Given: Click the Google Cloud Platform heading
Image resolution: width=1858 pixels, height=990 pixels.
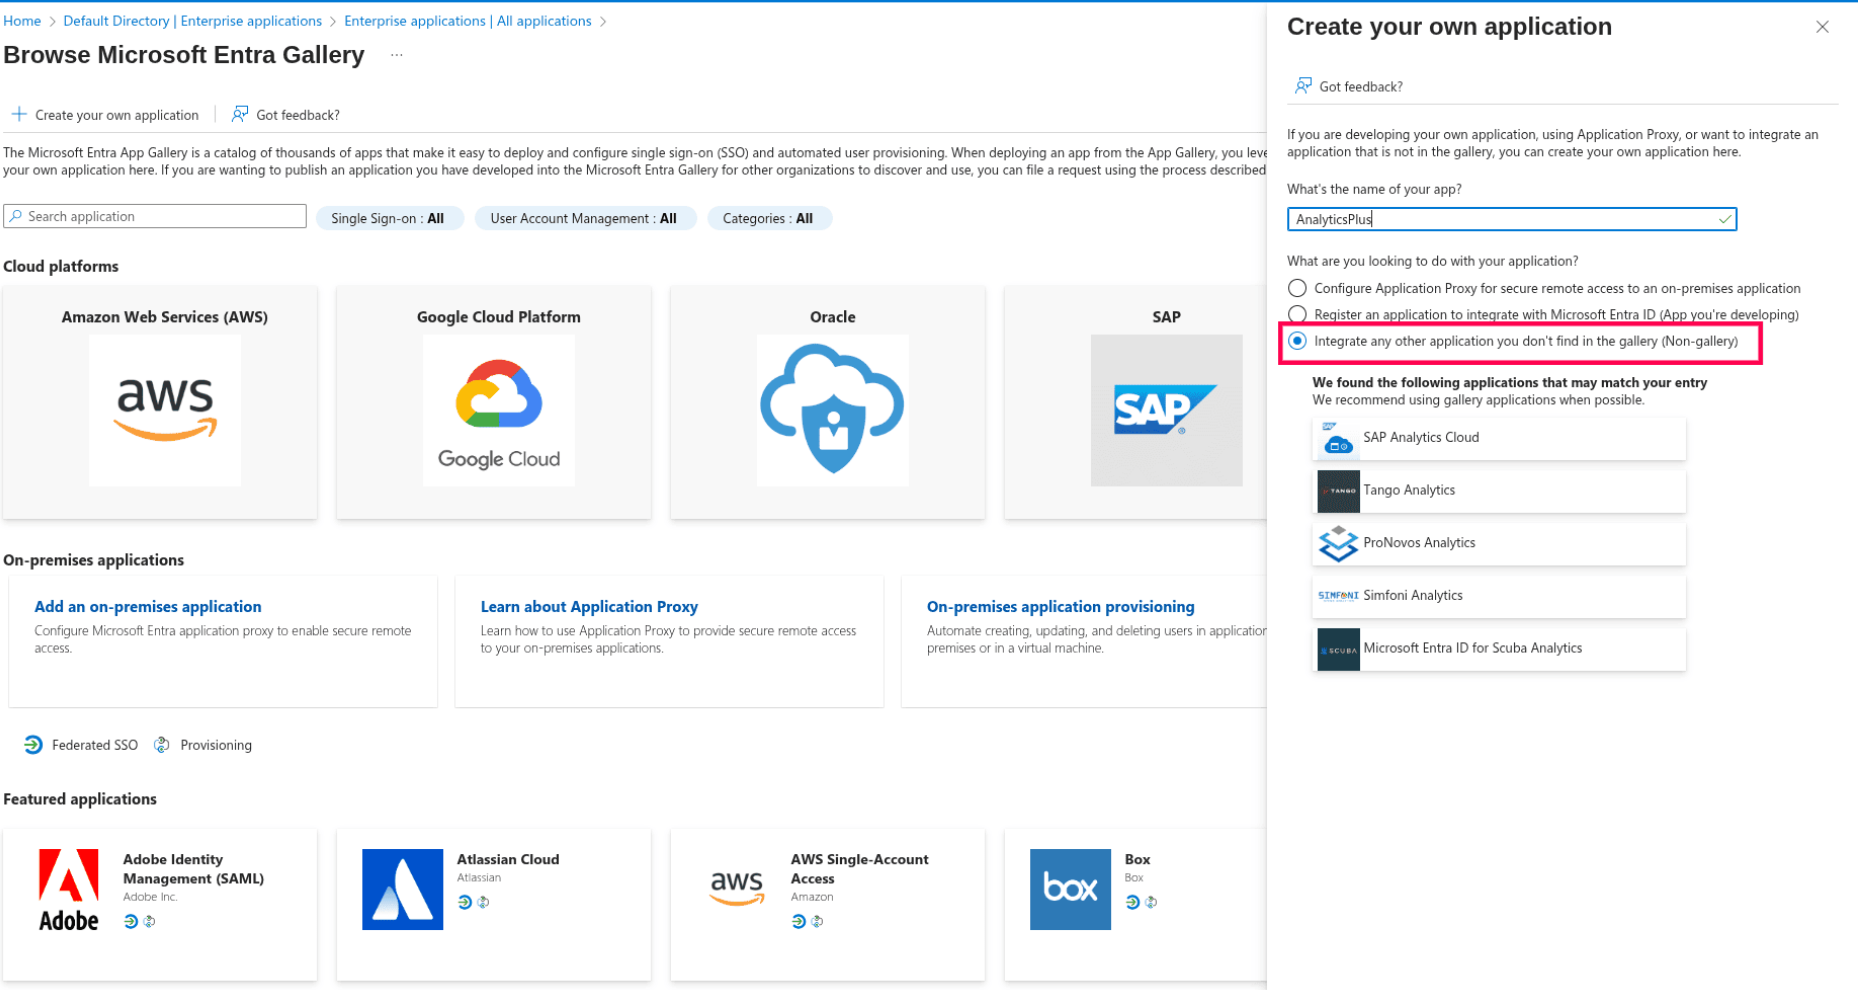Looking at the screenshot, I should [499, 317].
